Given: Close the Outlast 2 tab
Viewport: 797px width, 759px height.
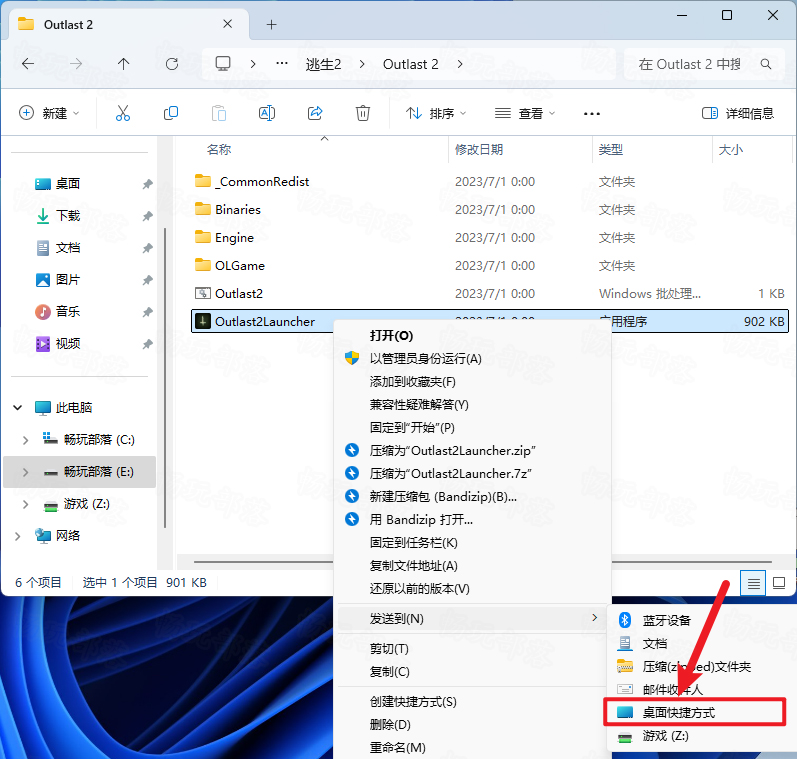Looking at the screenshot, I should pos(228,24).
